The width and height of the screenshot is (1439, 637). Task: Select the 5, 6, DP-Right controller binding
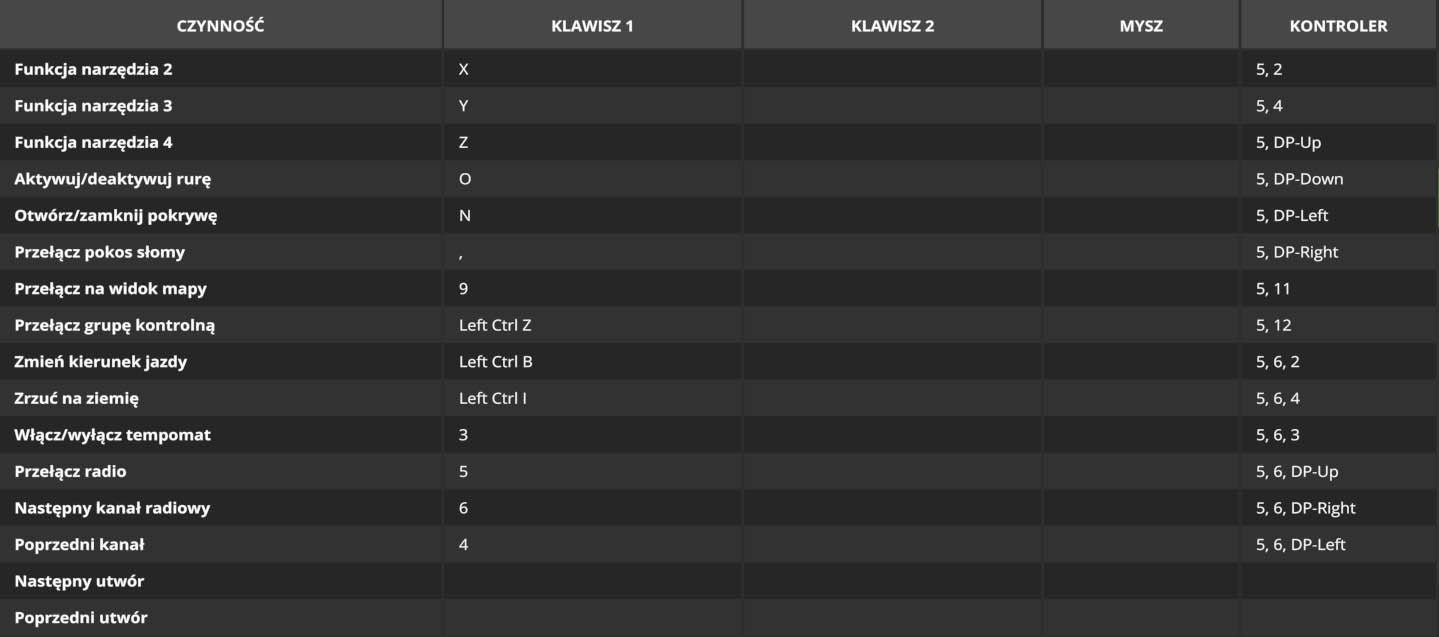pyautogui.click(x=1338, y=508)
